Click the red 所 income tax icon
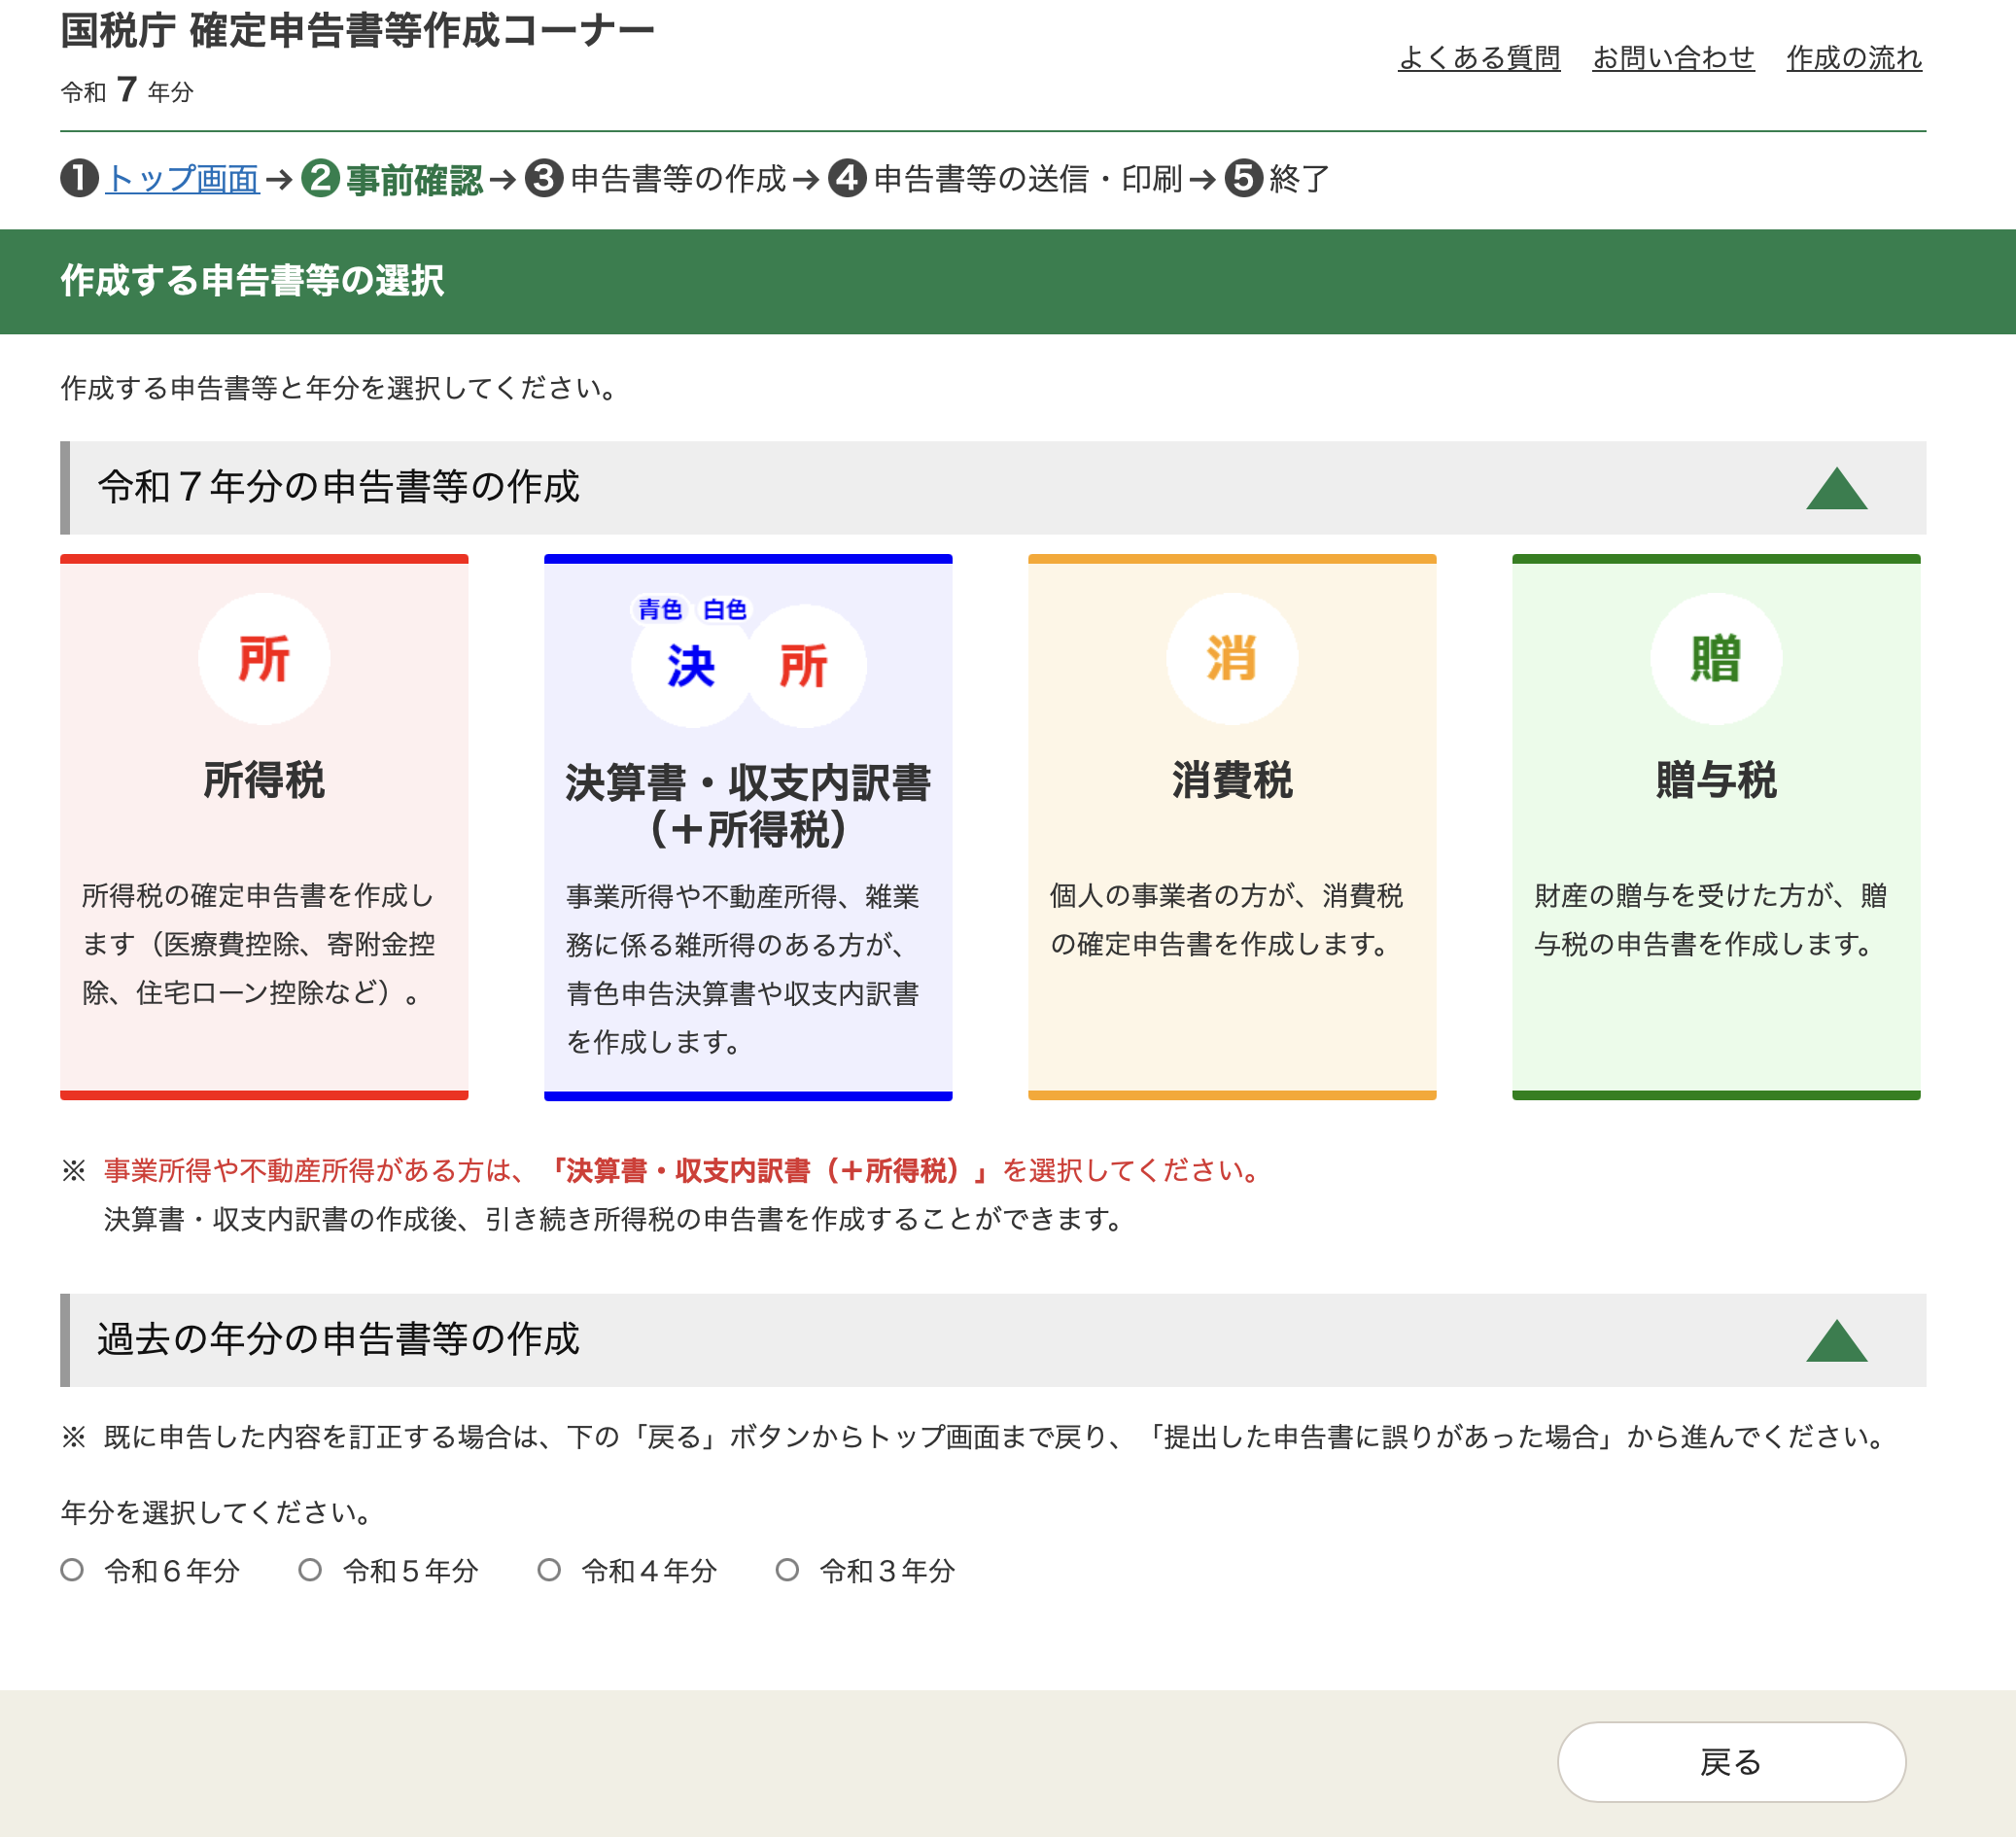Screen dimensions: 2016x1837 (264, 659)
